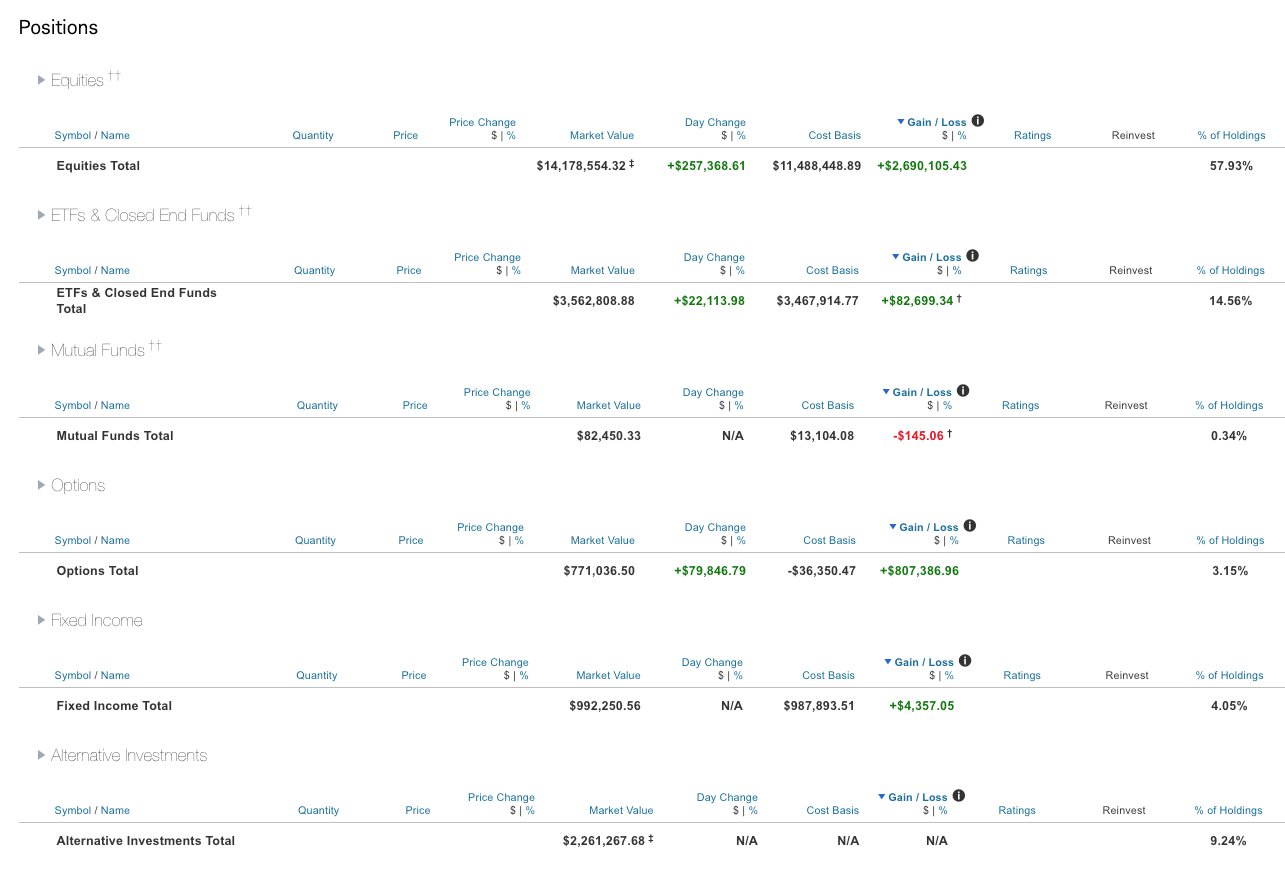Expand the Options positions list
Viewport: 1285px width, 869px height.
[41, 485]
